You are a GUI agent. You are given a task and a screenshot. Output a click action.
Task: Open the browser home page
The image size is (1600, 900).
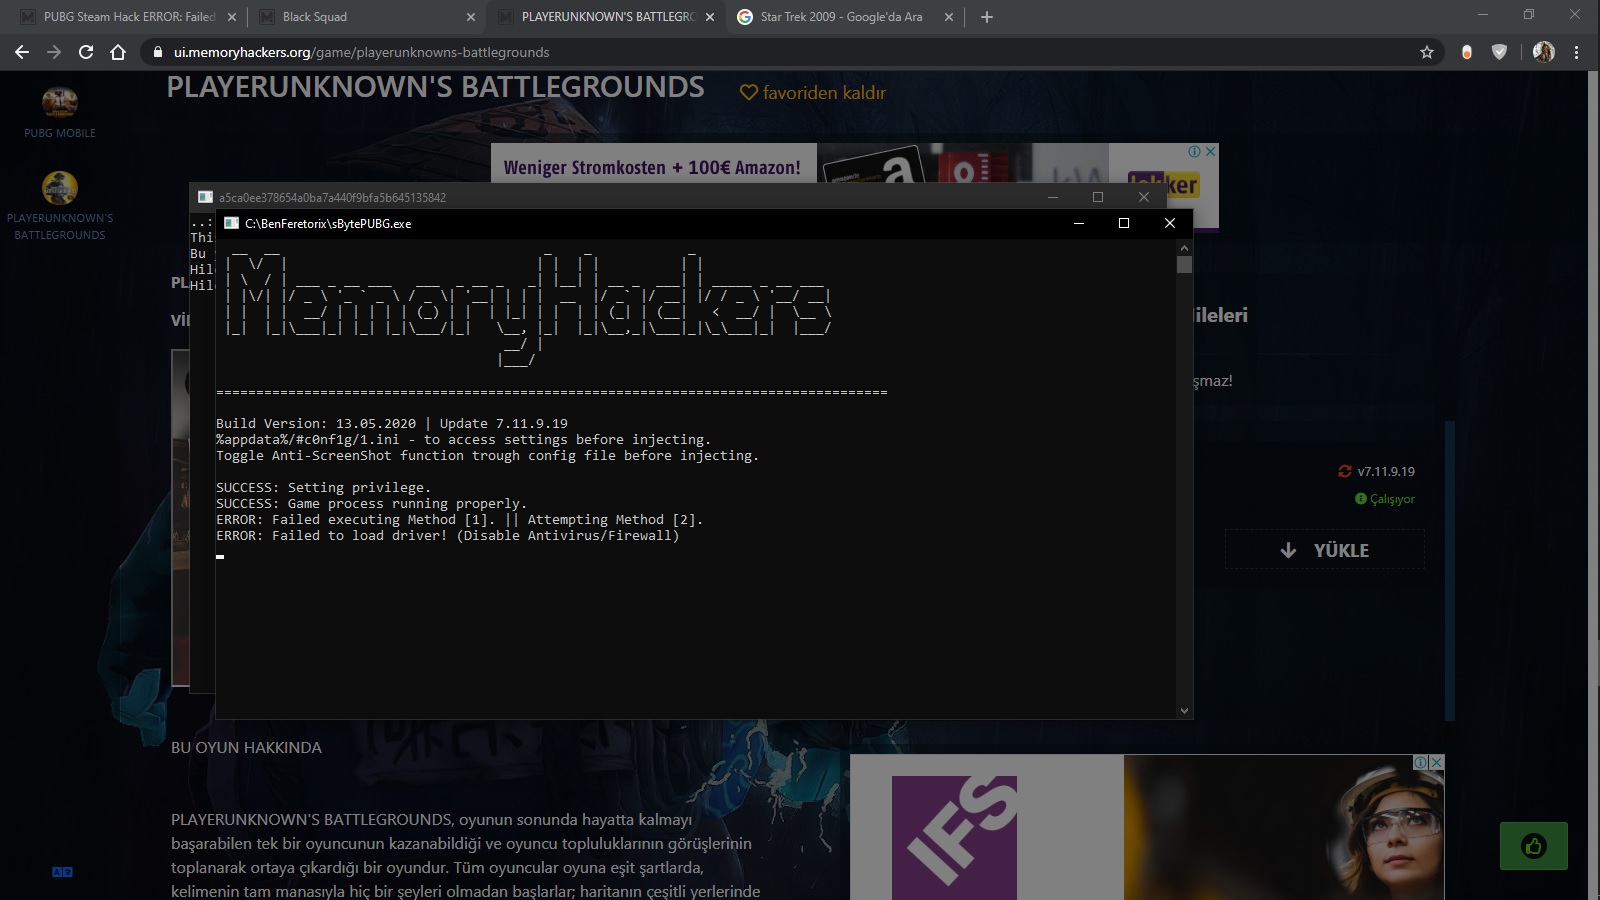tap(118, 52)
